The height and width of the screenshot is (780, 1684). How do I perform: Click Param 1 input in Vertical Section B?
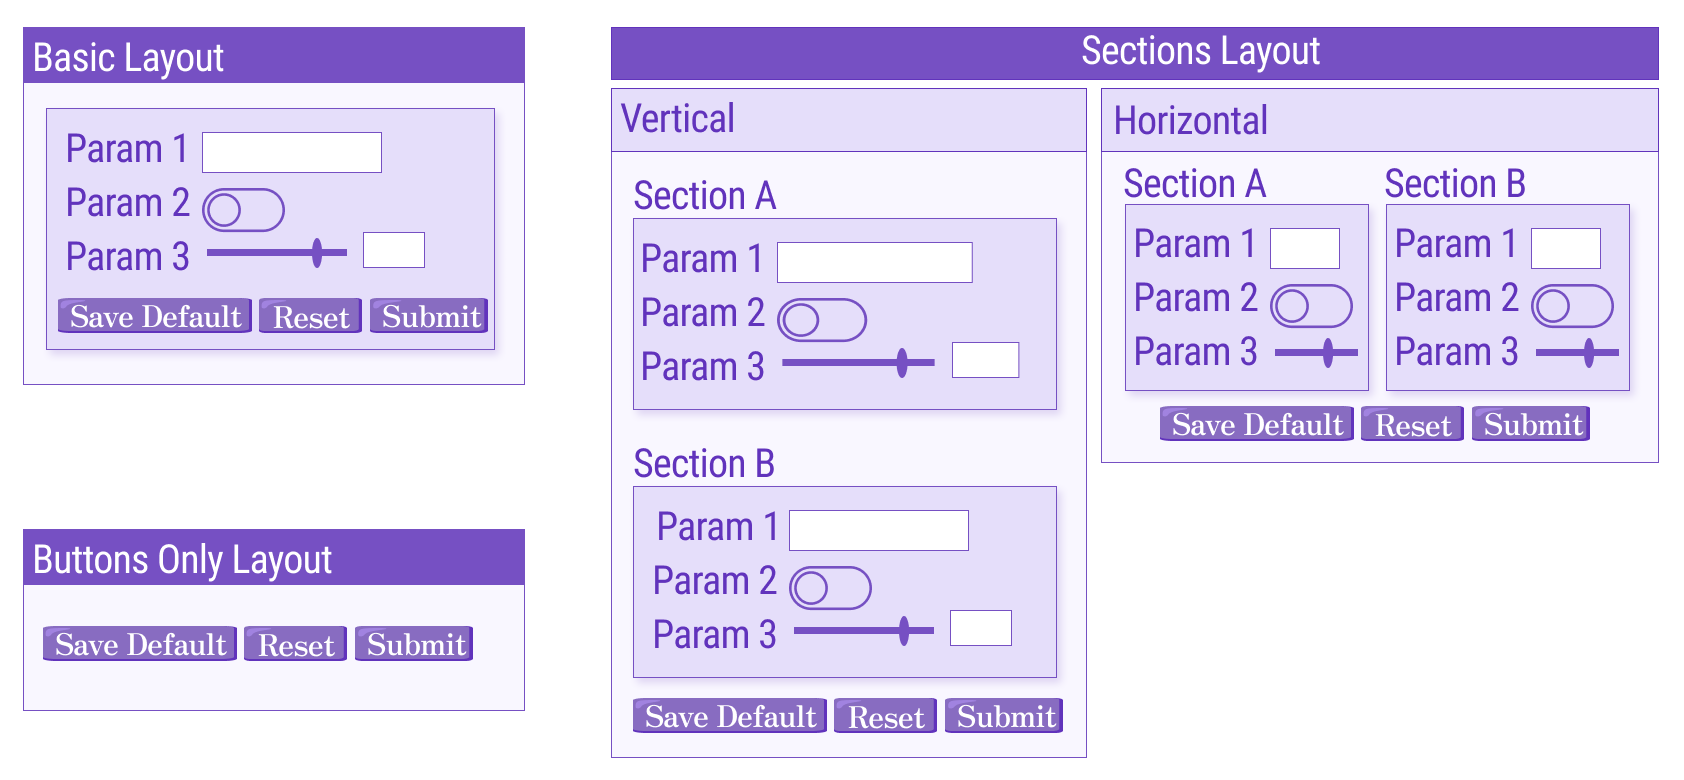click(x=877, y=528)
